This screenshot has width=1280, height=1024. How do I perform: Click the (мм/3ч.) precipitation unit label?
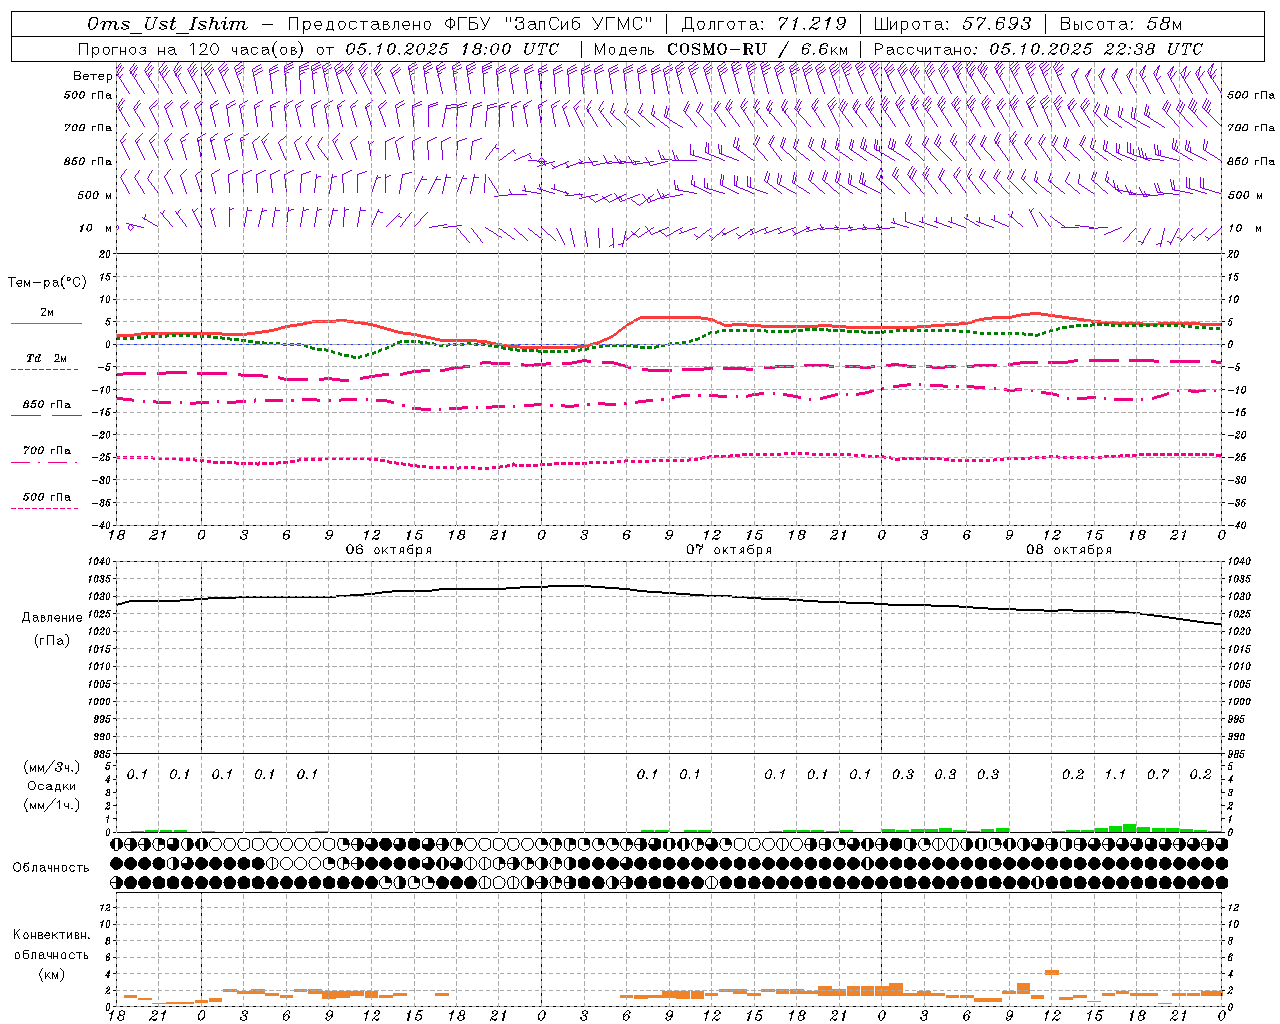(52, 767)
